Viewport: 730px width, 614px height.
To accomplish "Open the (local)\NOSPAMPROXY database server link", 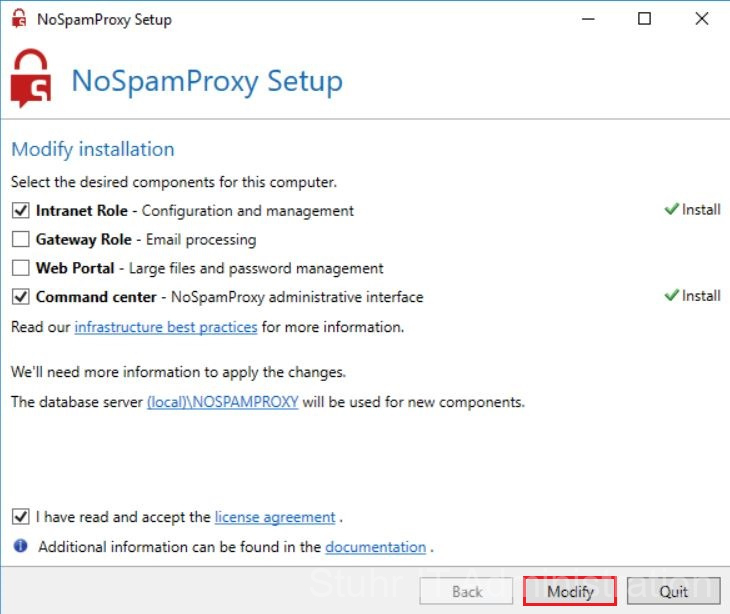I will [x=223, y=402].
